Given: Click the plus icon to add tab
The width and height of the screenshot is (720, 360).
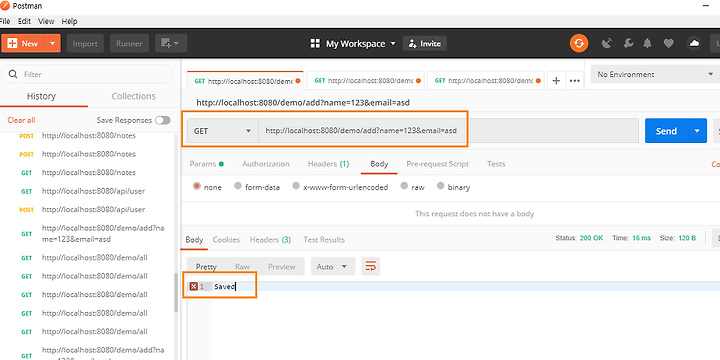Looking at the screenshot, I should coord(556,81).
